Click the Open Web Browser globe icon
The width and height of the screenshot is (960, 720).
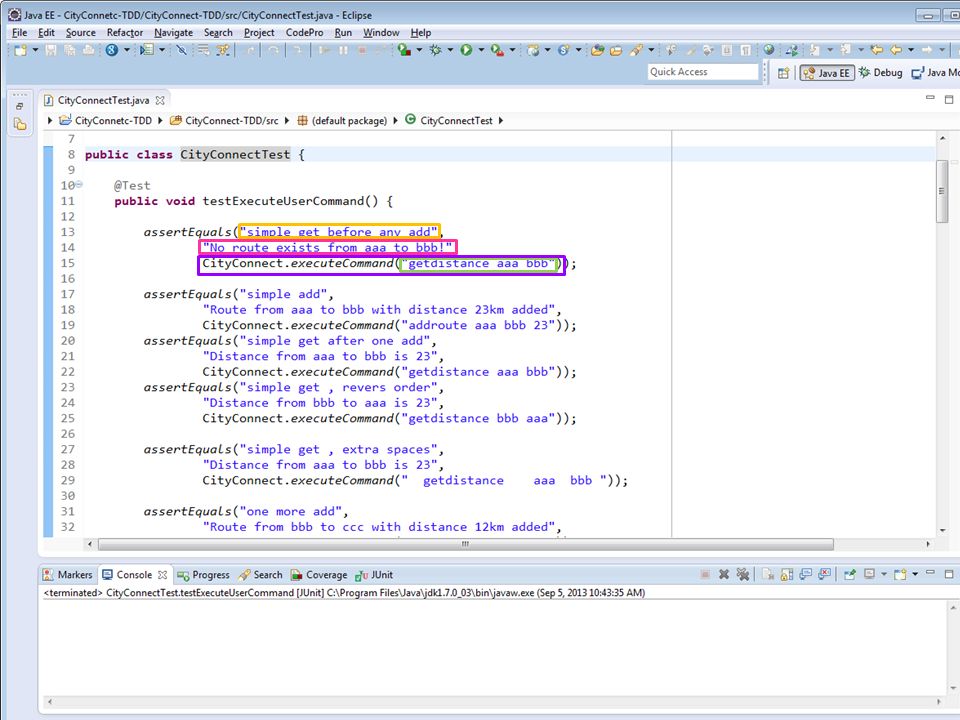point(769,50)
